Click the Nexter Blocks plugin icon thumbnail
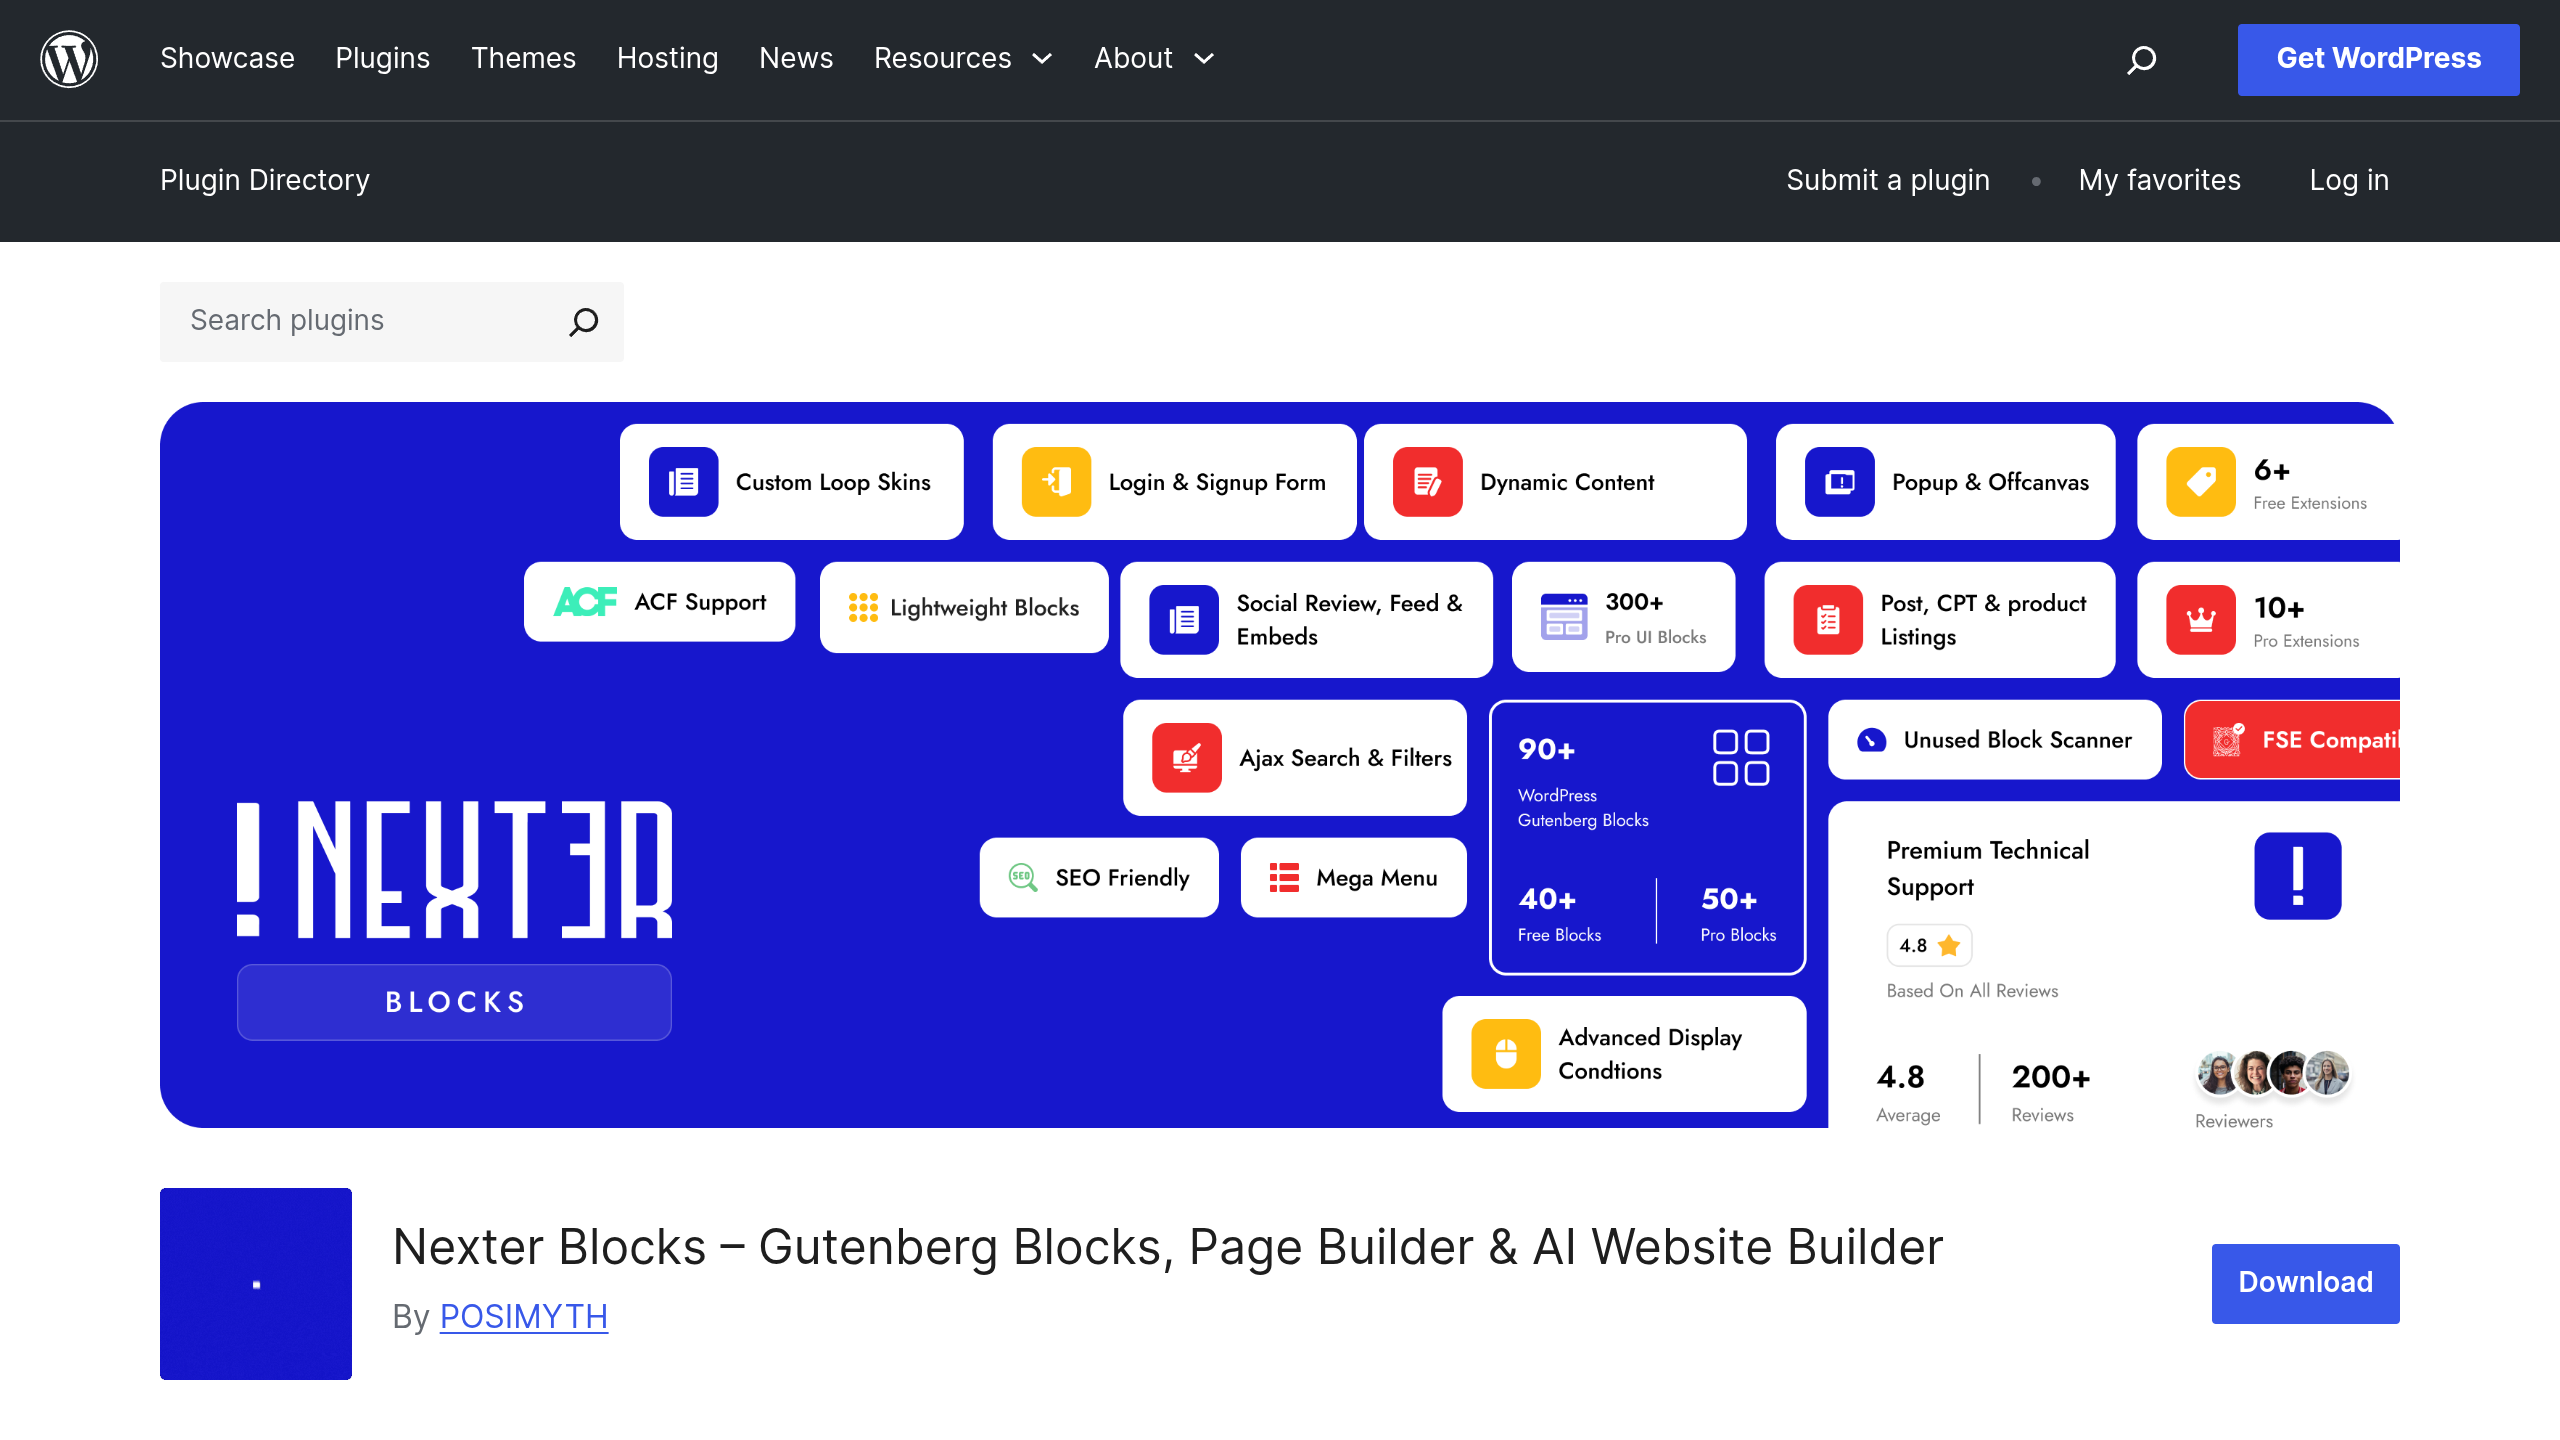The width and height of the screenshot is (2560, 1440). pyautogui.click(x=256, y=1284)
